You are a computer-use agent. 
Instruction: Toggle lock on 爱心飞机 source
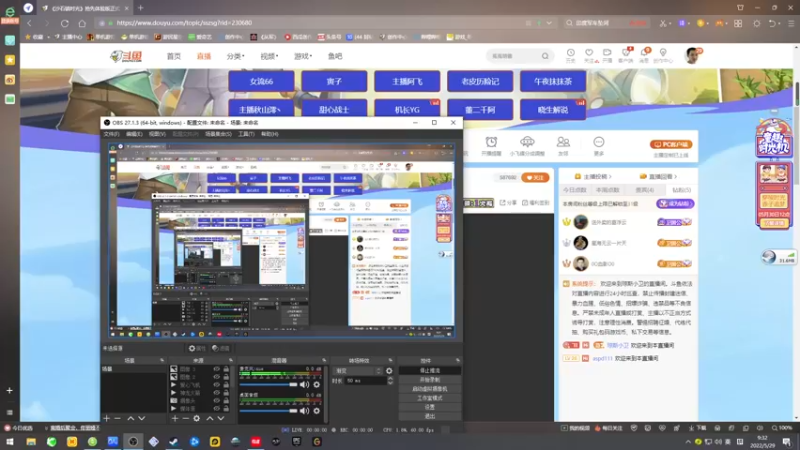point(226,385)
